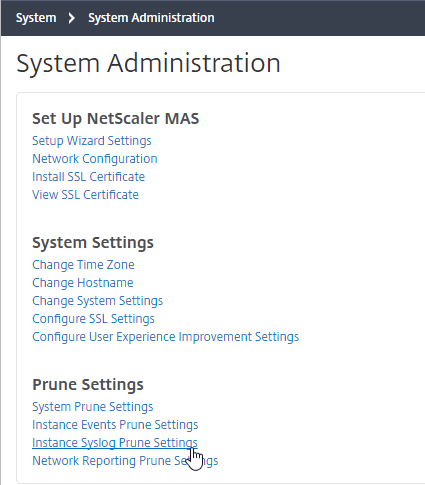
Task: Open View SSL Certificate link
Action: [85, 195]
